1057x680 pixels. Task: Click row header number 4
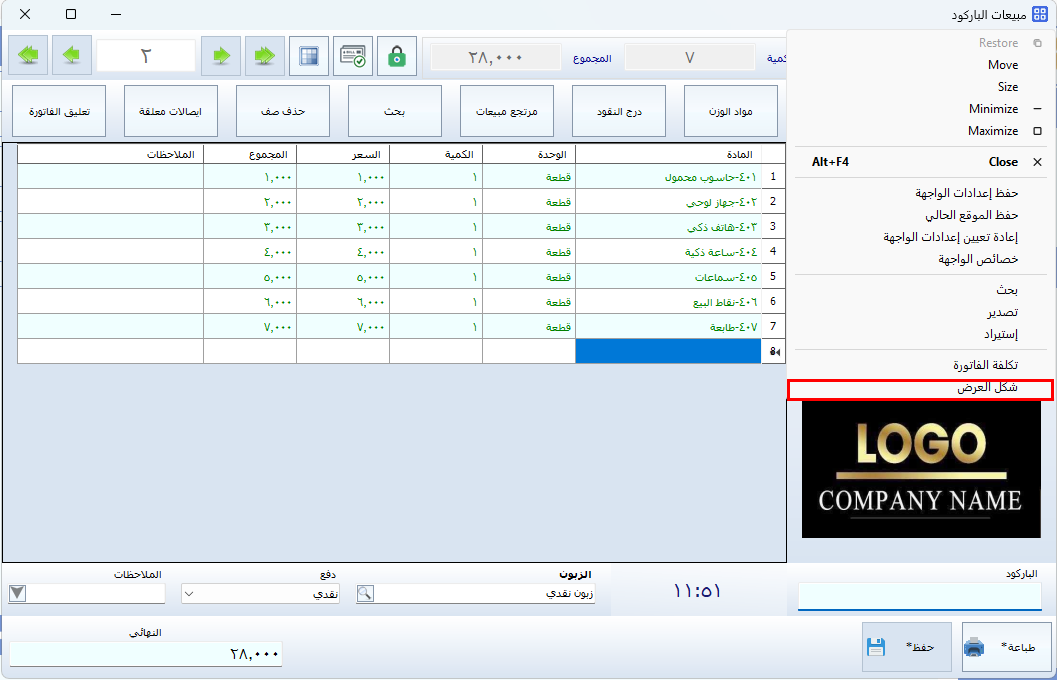(773, 252)
